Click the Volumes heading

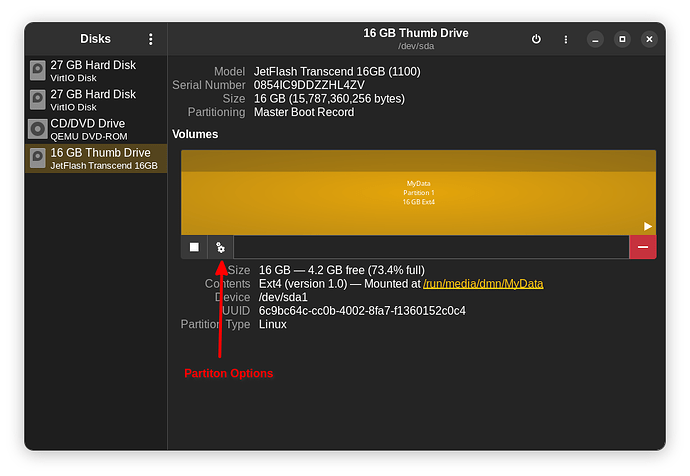click(x=195, y=134)
